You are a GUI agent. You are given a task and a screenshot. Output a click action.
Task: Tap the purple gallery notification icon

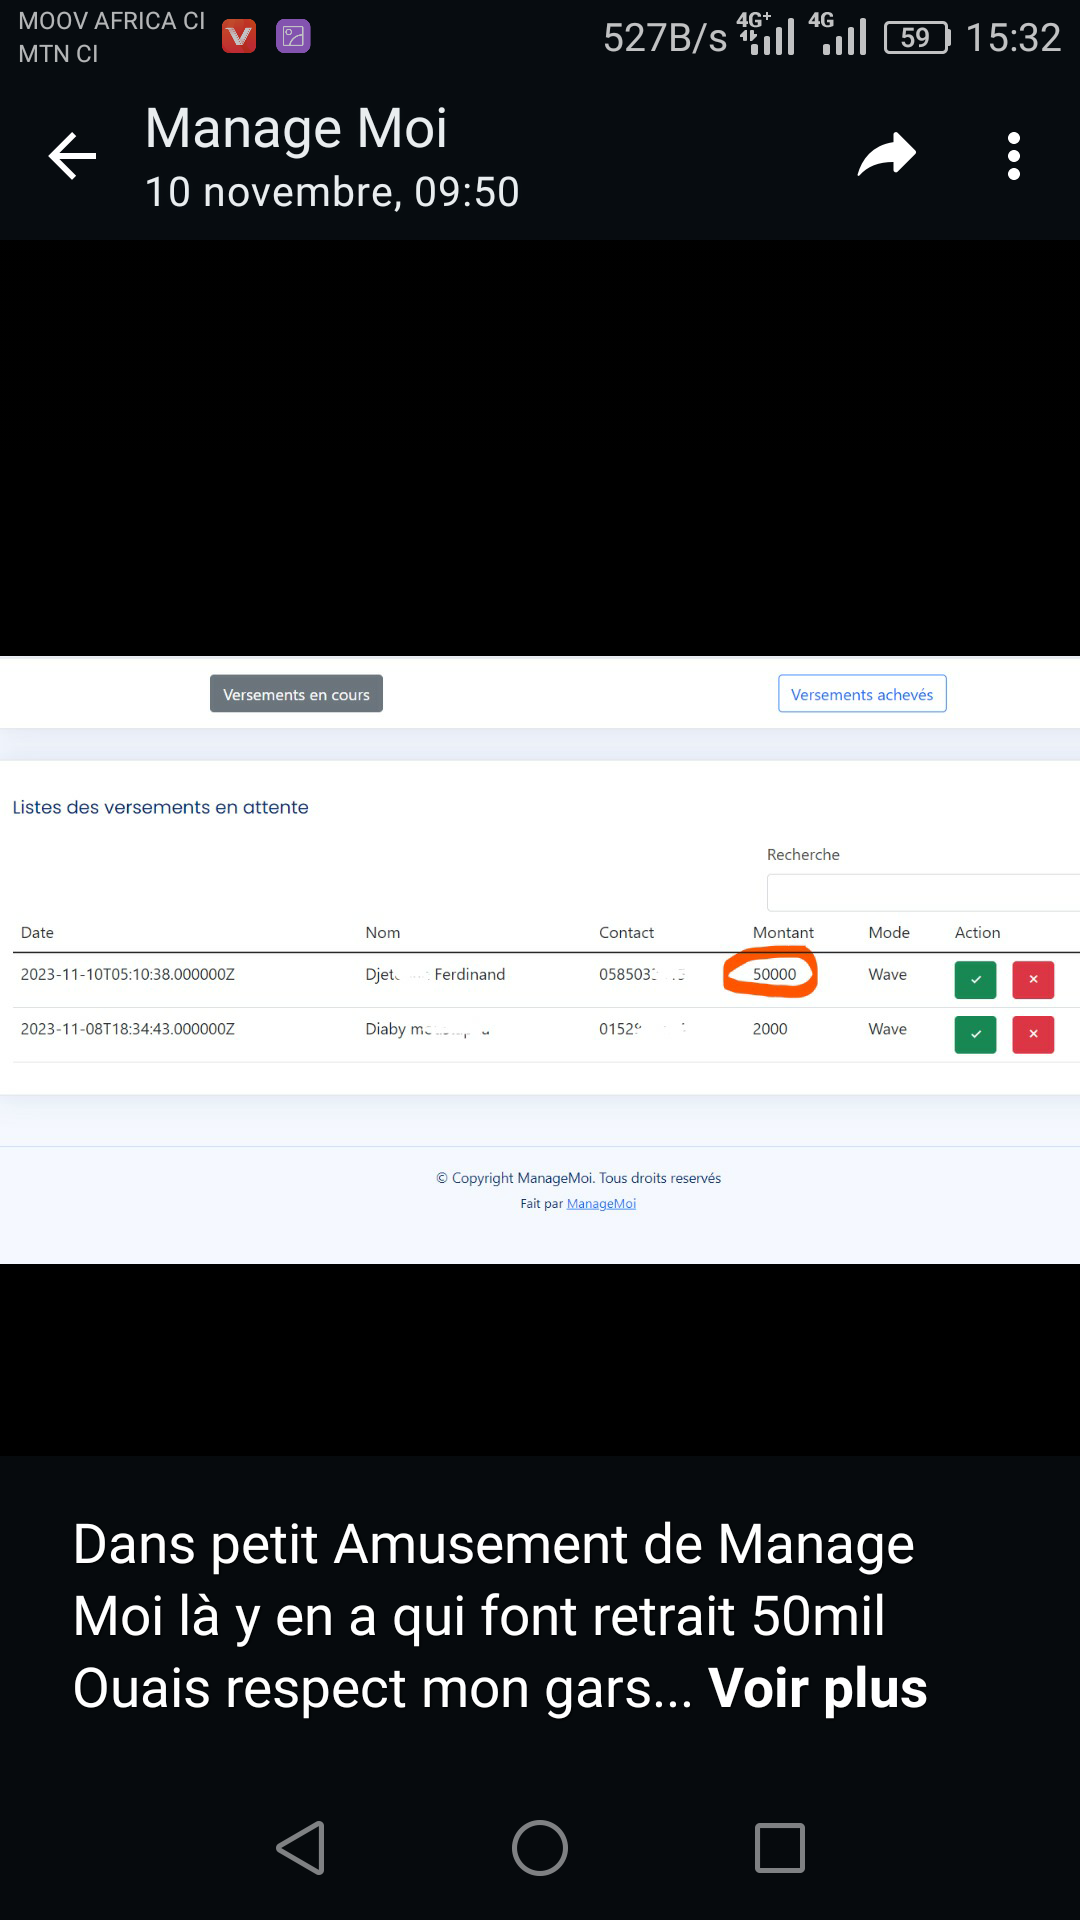[x=293, y=37]
